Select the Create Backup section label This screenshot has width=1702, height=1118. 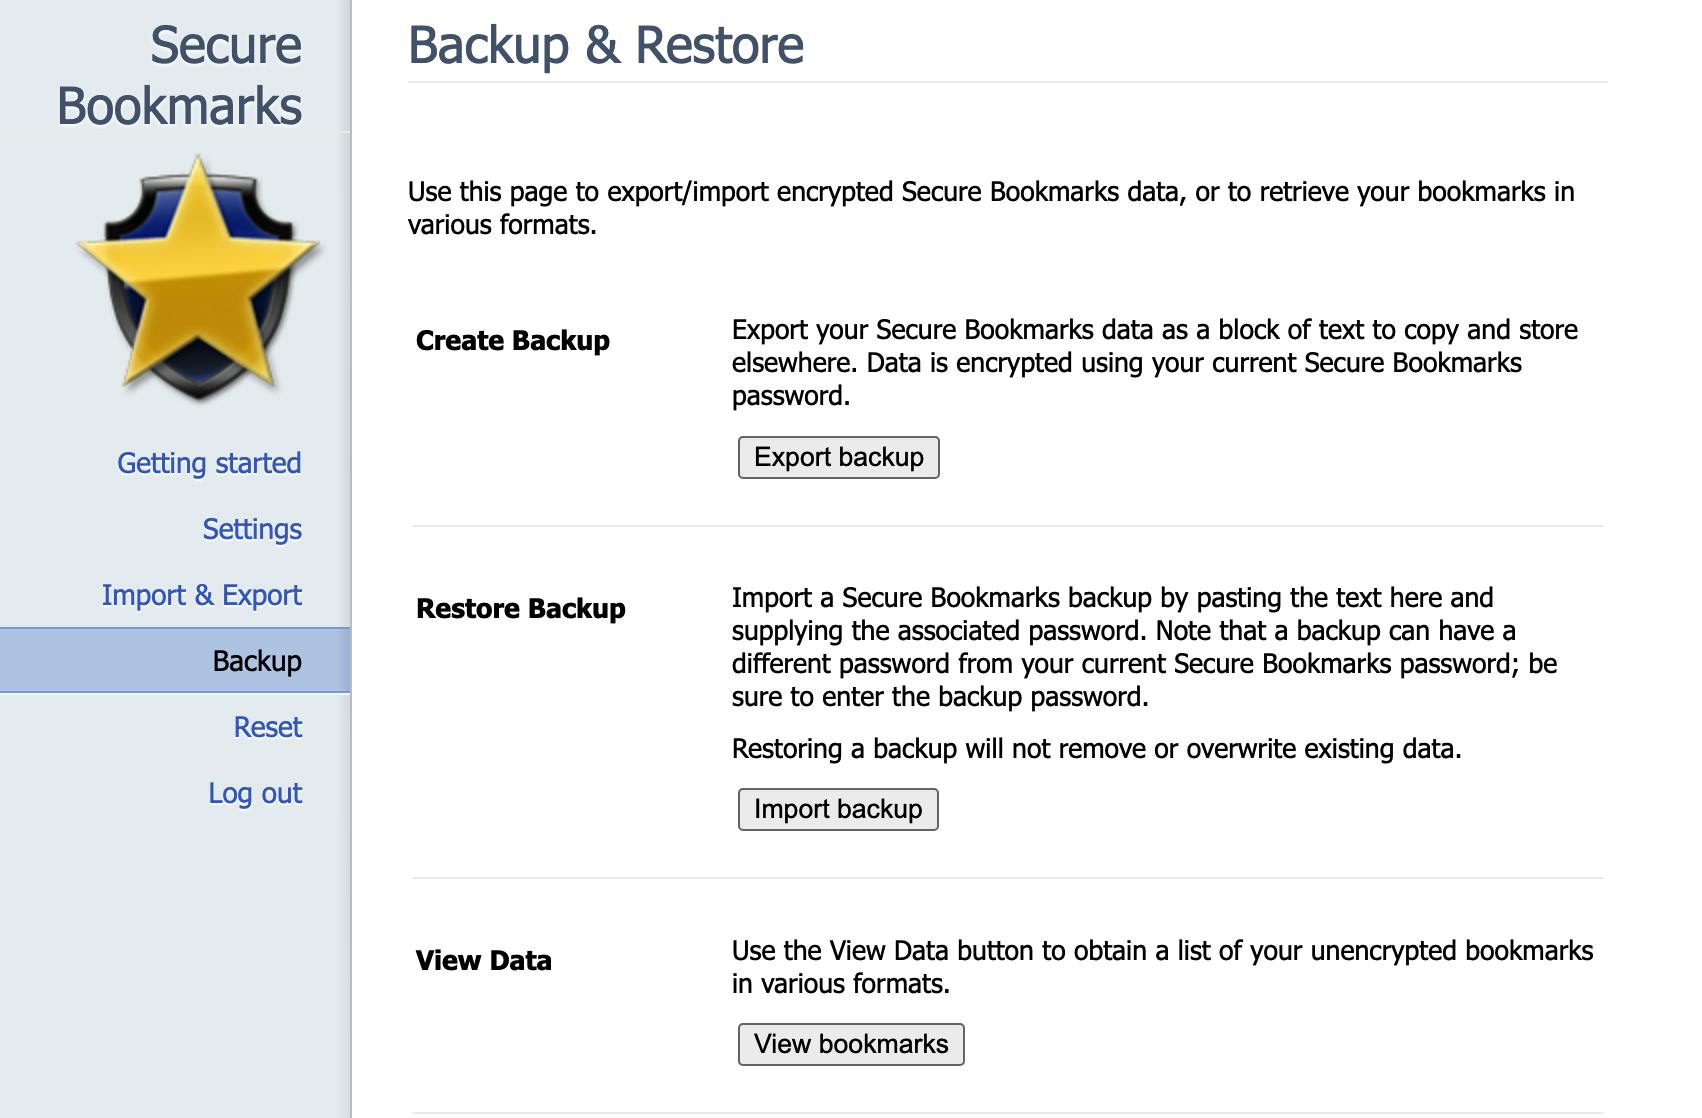512,341
